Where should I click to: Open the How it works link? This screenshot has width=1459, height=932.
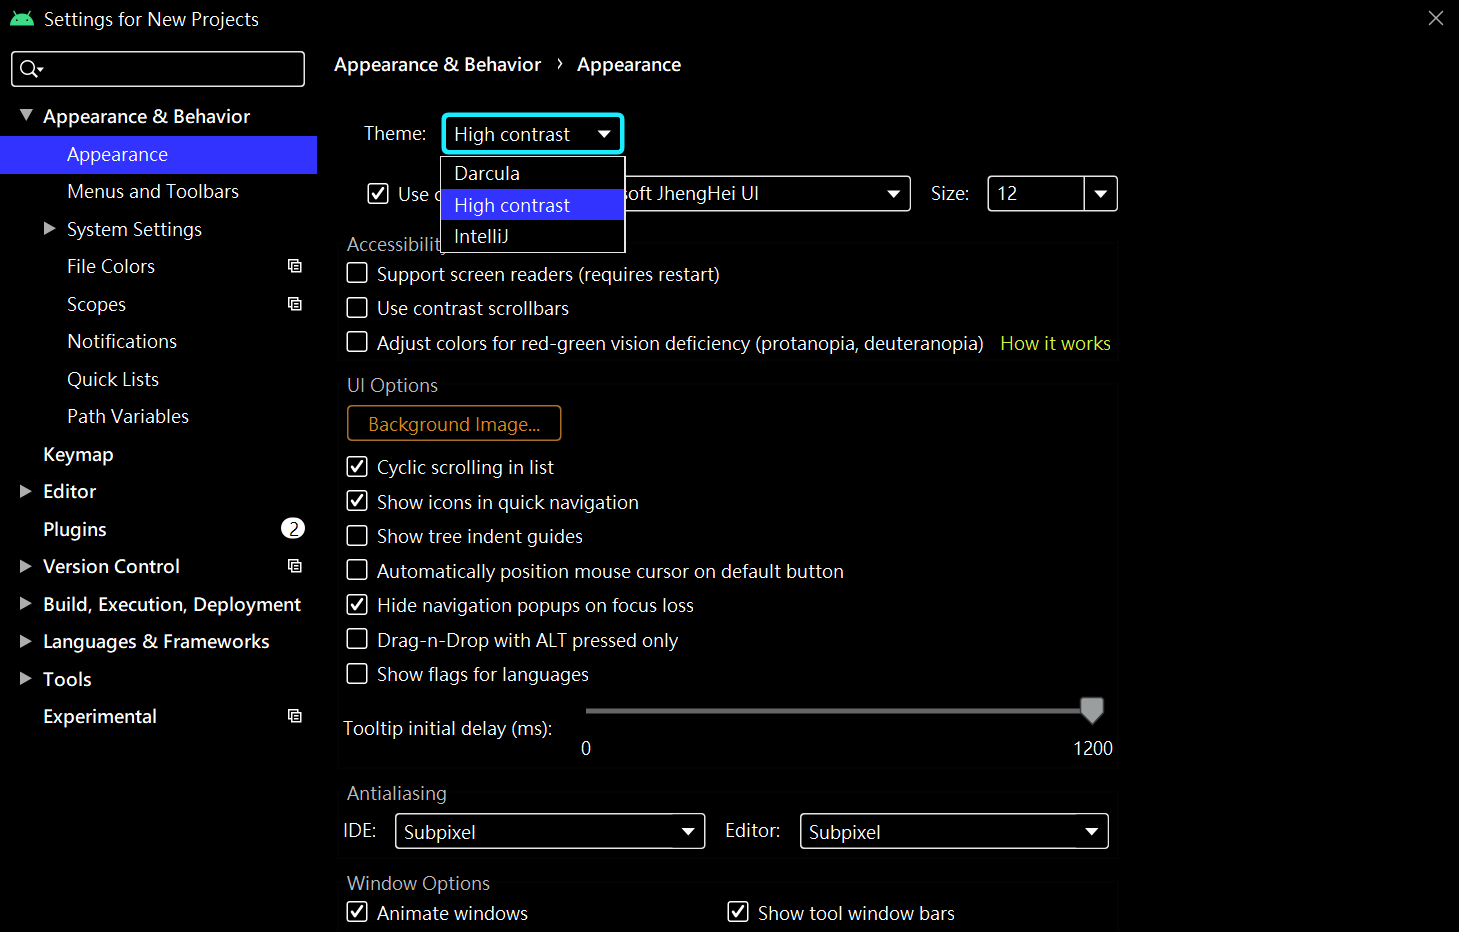point(1055,343)
